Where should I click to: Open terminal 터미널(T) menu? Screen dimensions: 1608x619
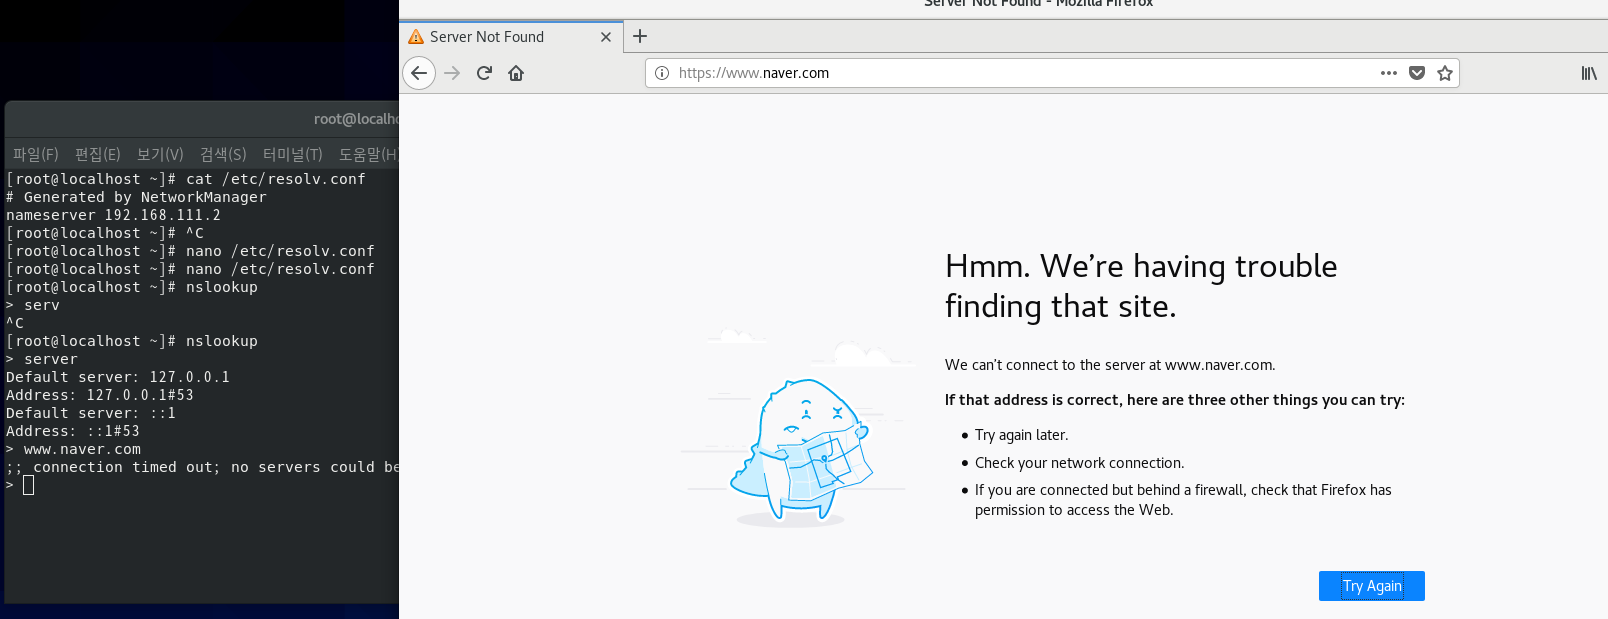tap(293, 154)
